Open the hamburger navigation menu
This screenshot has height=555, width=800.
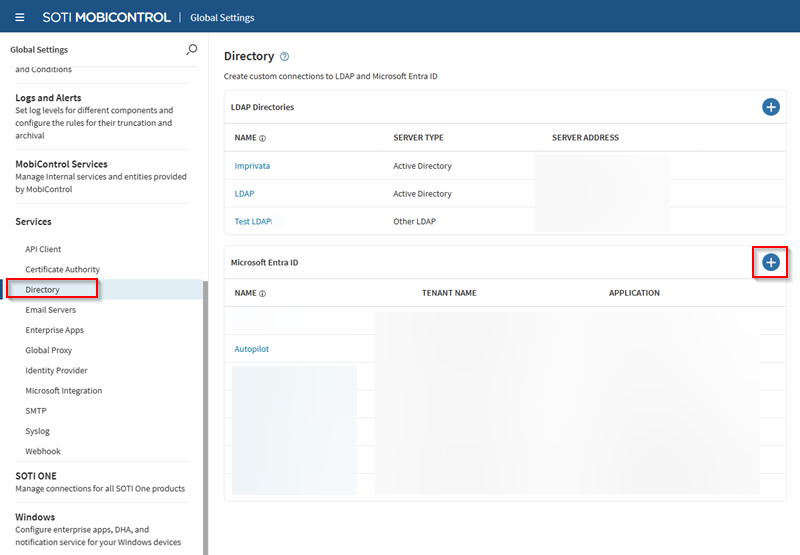(x=20, y=17)
